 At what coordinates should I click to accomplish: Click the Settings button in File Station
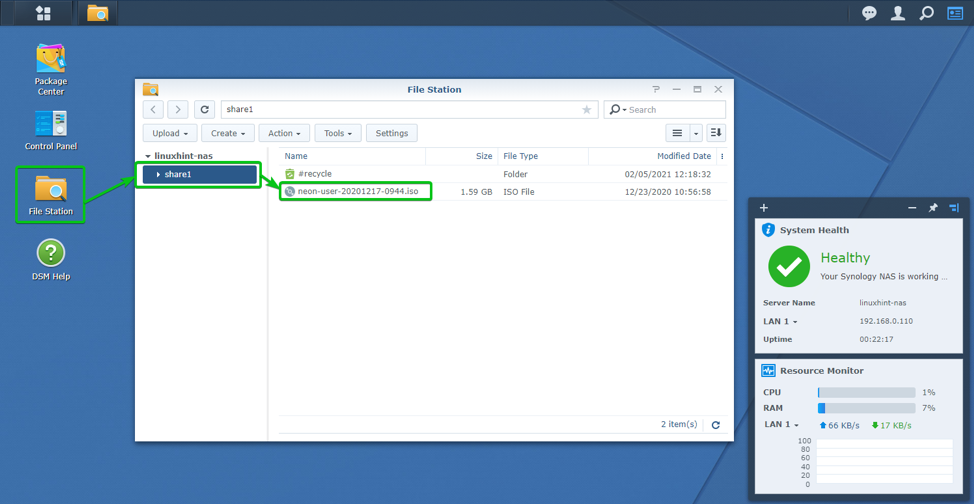(391, 133)
